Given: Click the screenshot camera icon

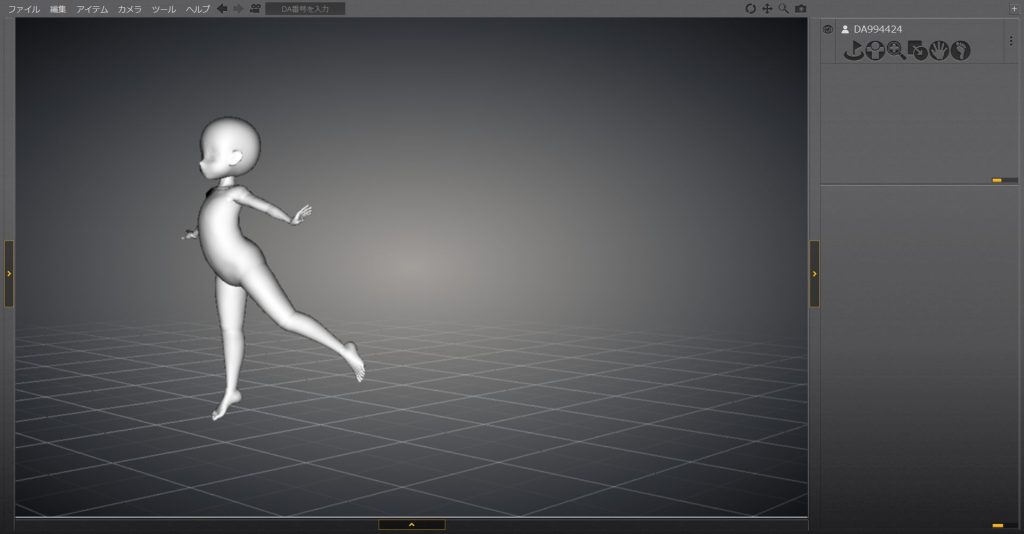Looking at the screenshot, I should click(800, 9).
